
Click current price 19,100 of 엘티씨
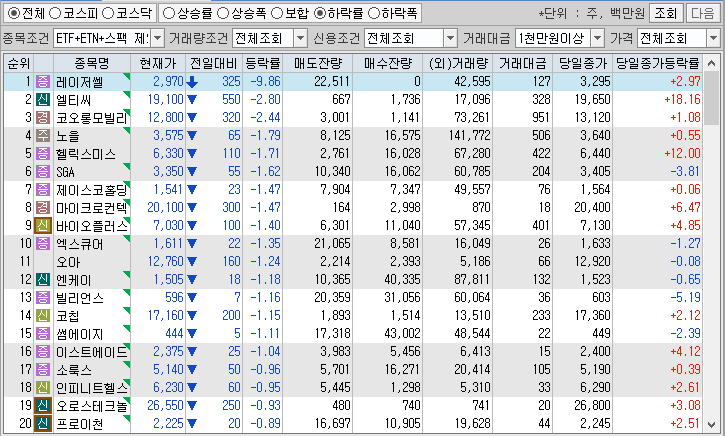click(166, 99)
